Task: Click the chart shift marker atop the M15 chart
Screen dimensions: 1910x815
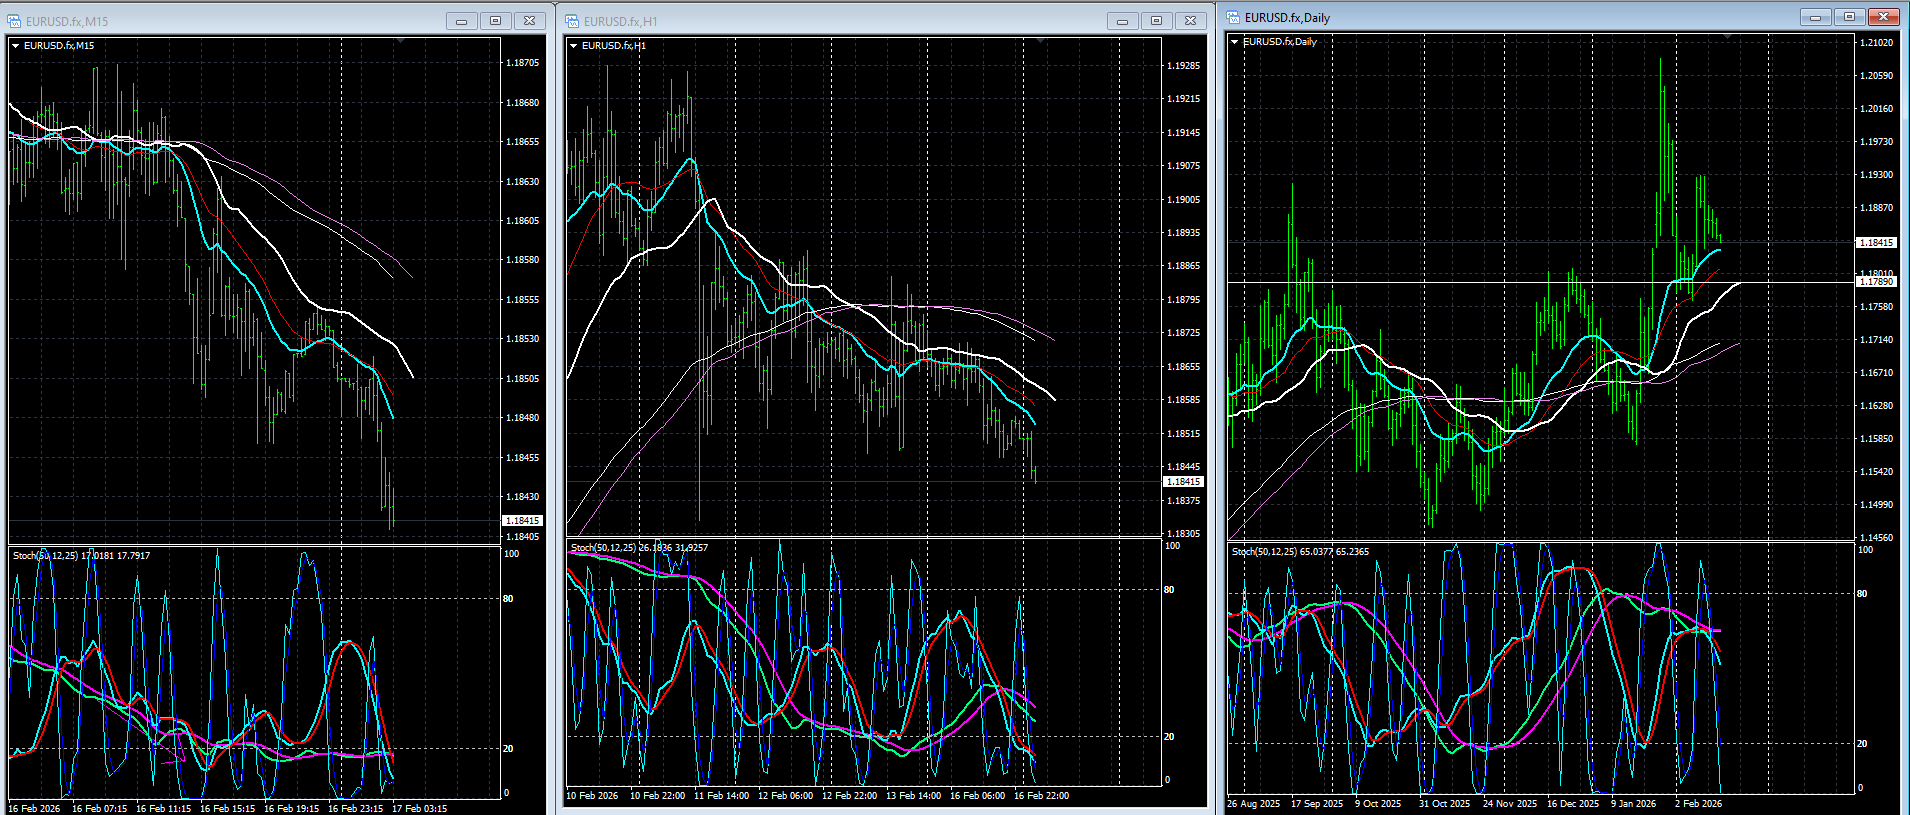Action: (400, 41)
